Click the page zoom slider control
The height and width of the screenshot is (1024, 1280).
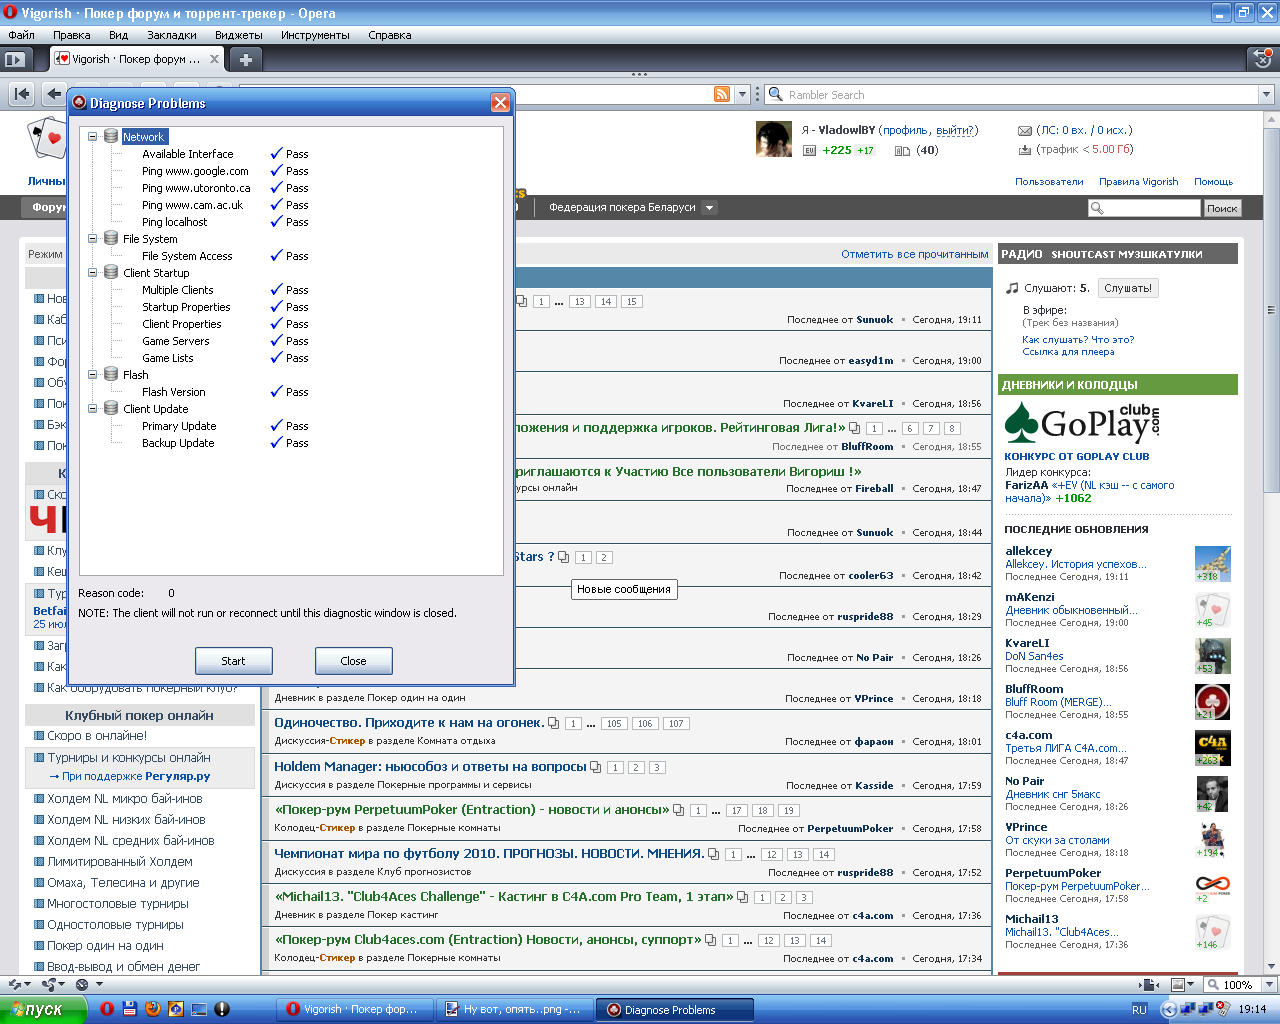click(1238, 985)
